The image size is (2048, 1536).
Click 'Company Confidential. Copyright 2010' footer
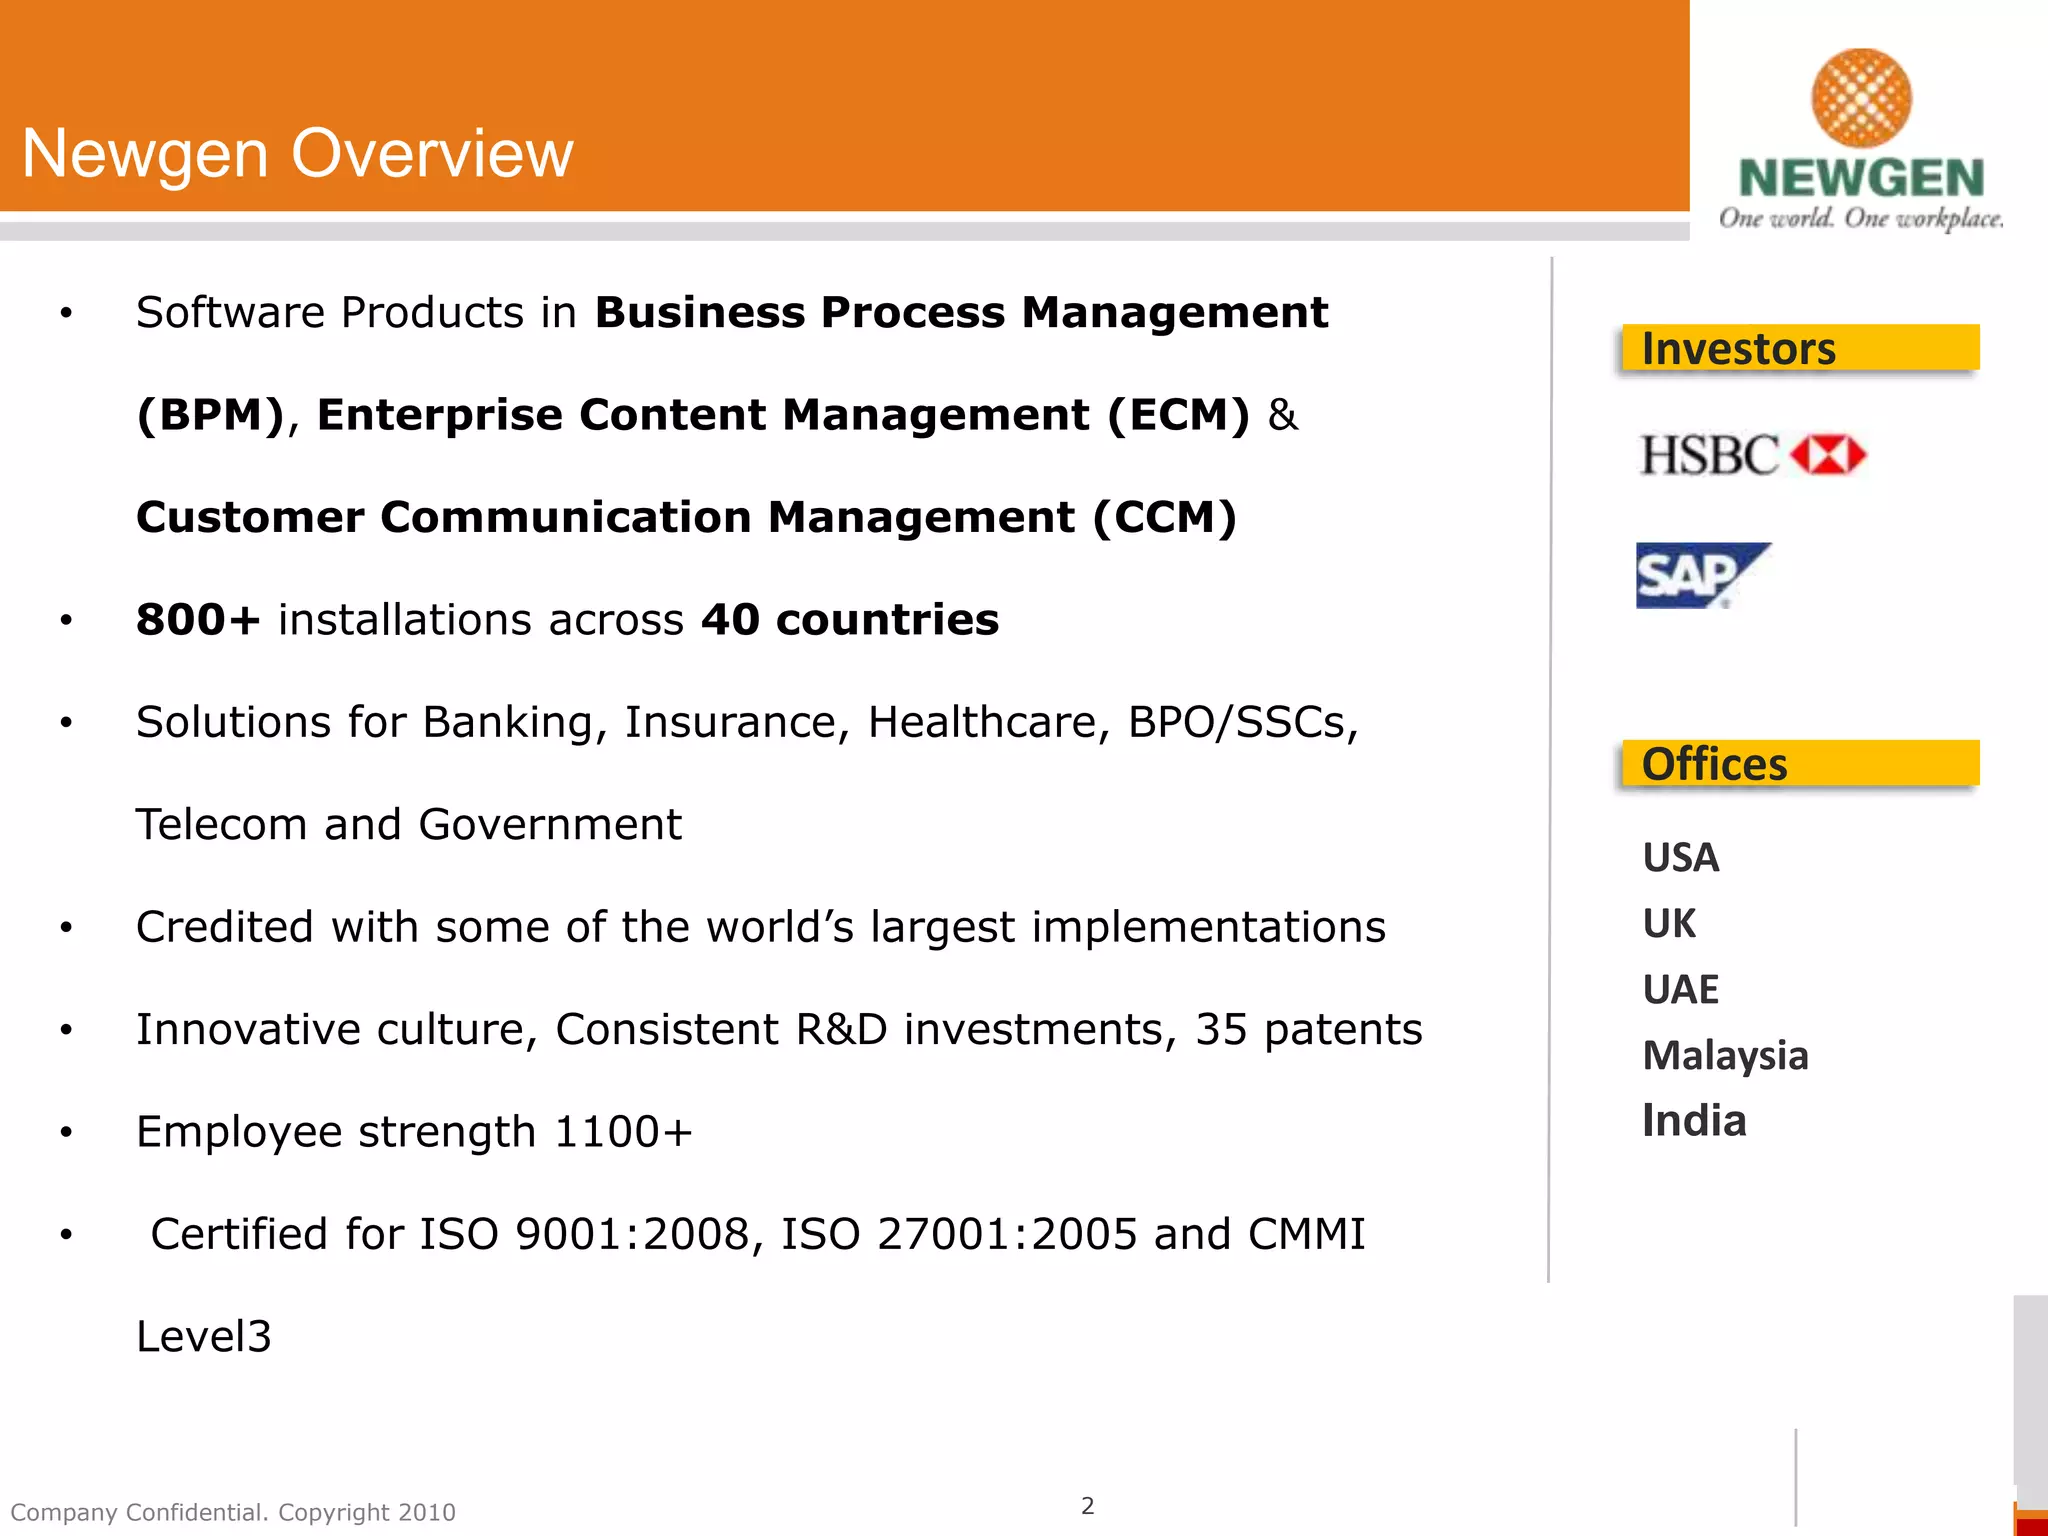coord(233,1512)
